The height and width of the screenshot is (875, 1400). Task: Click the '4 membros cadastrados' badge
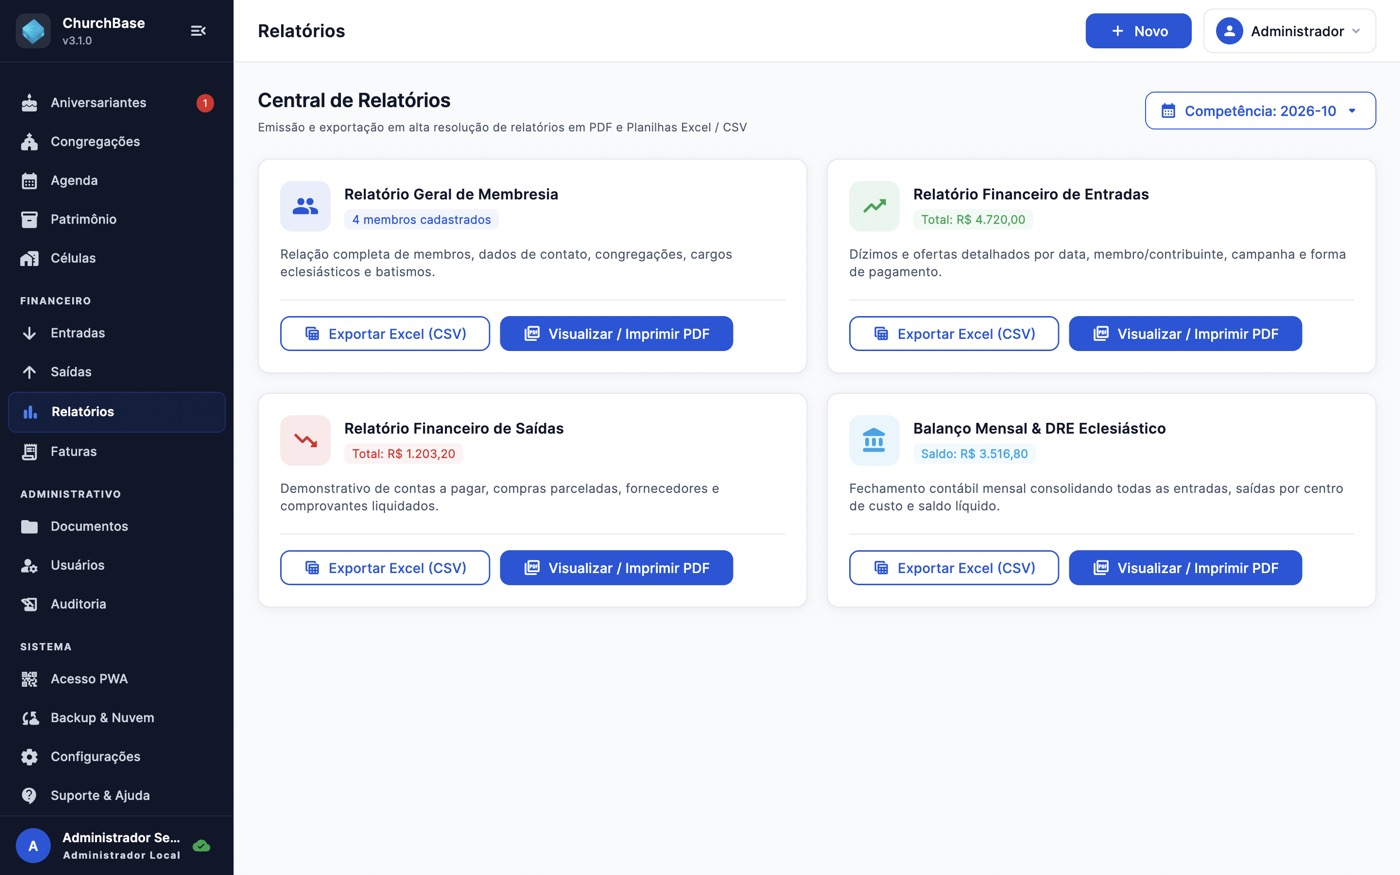(421, 220)
